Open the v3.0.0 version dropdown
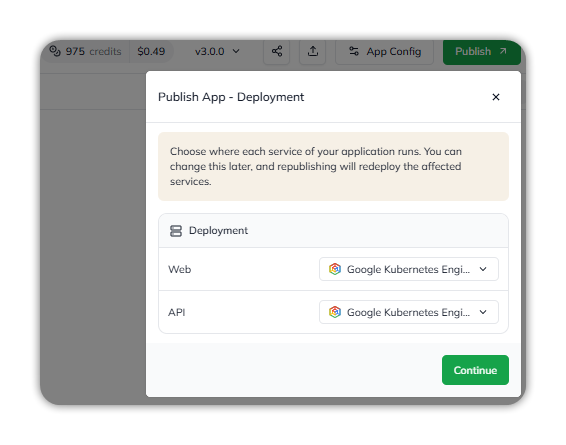This screenshot has height=445, width=566. pos(217,51)
